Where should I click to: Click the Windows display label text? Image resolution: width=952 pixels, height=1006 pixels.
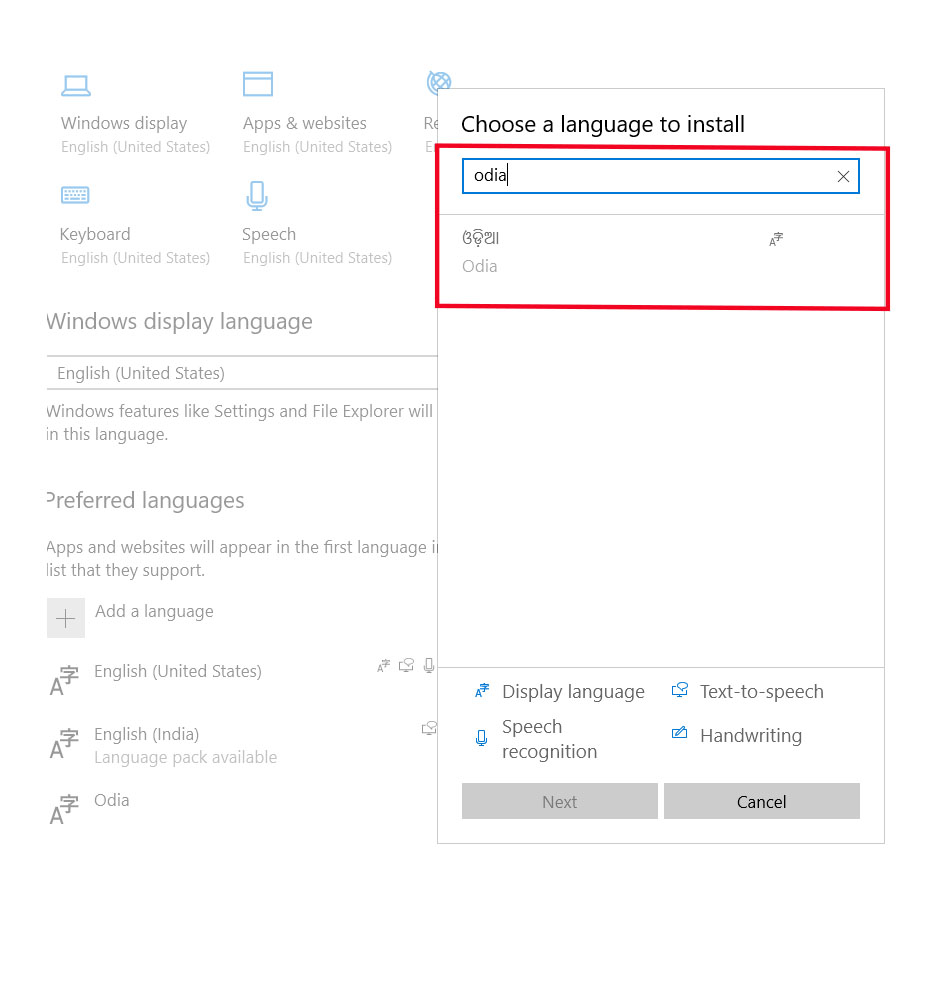[124, 123]
